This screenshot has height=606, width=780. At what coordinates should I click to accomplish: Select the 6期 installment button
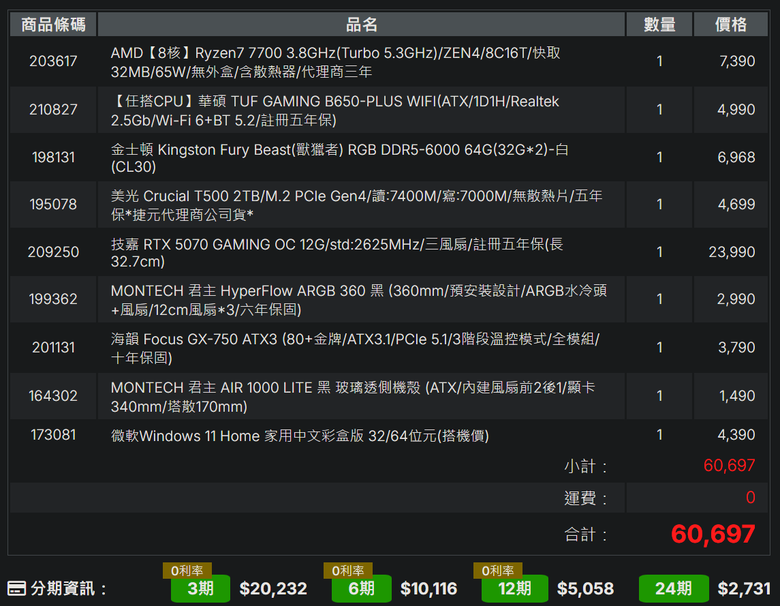[362, 589]
